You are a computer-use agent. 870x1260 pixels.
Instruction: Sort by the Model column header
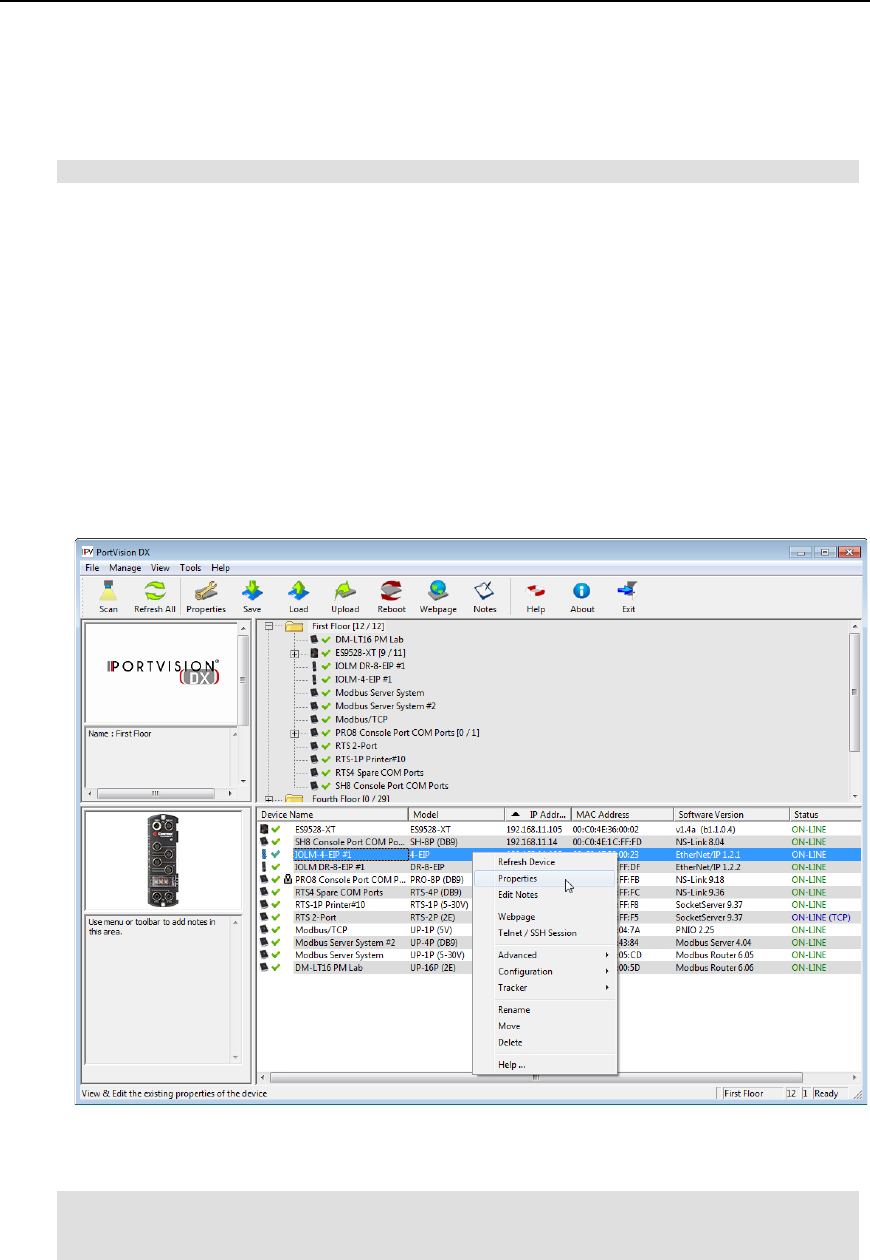456,815
